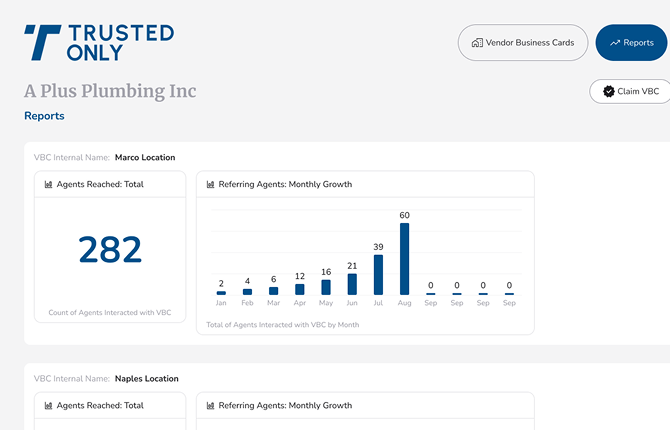The height and width of the screenshot is (430, 670).
Task: Select the July bar showing 39
Action: click(x=378, y=274)
